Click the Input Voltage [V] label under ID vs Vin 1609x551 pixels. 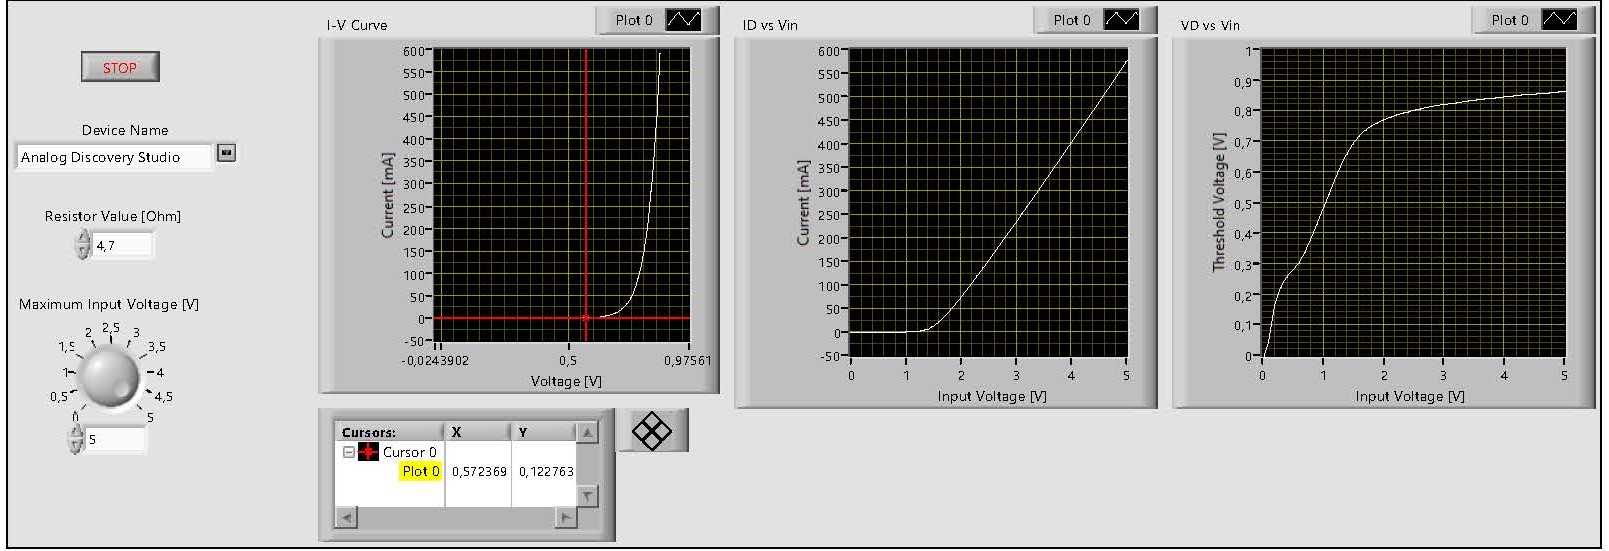point(992,396)
